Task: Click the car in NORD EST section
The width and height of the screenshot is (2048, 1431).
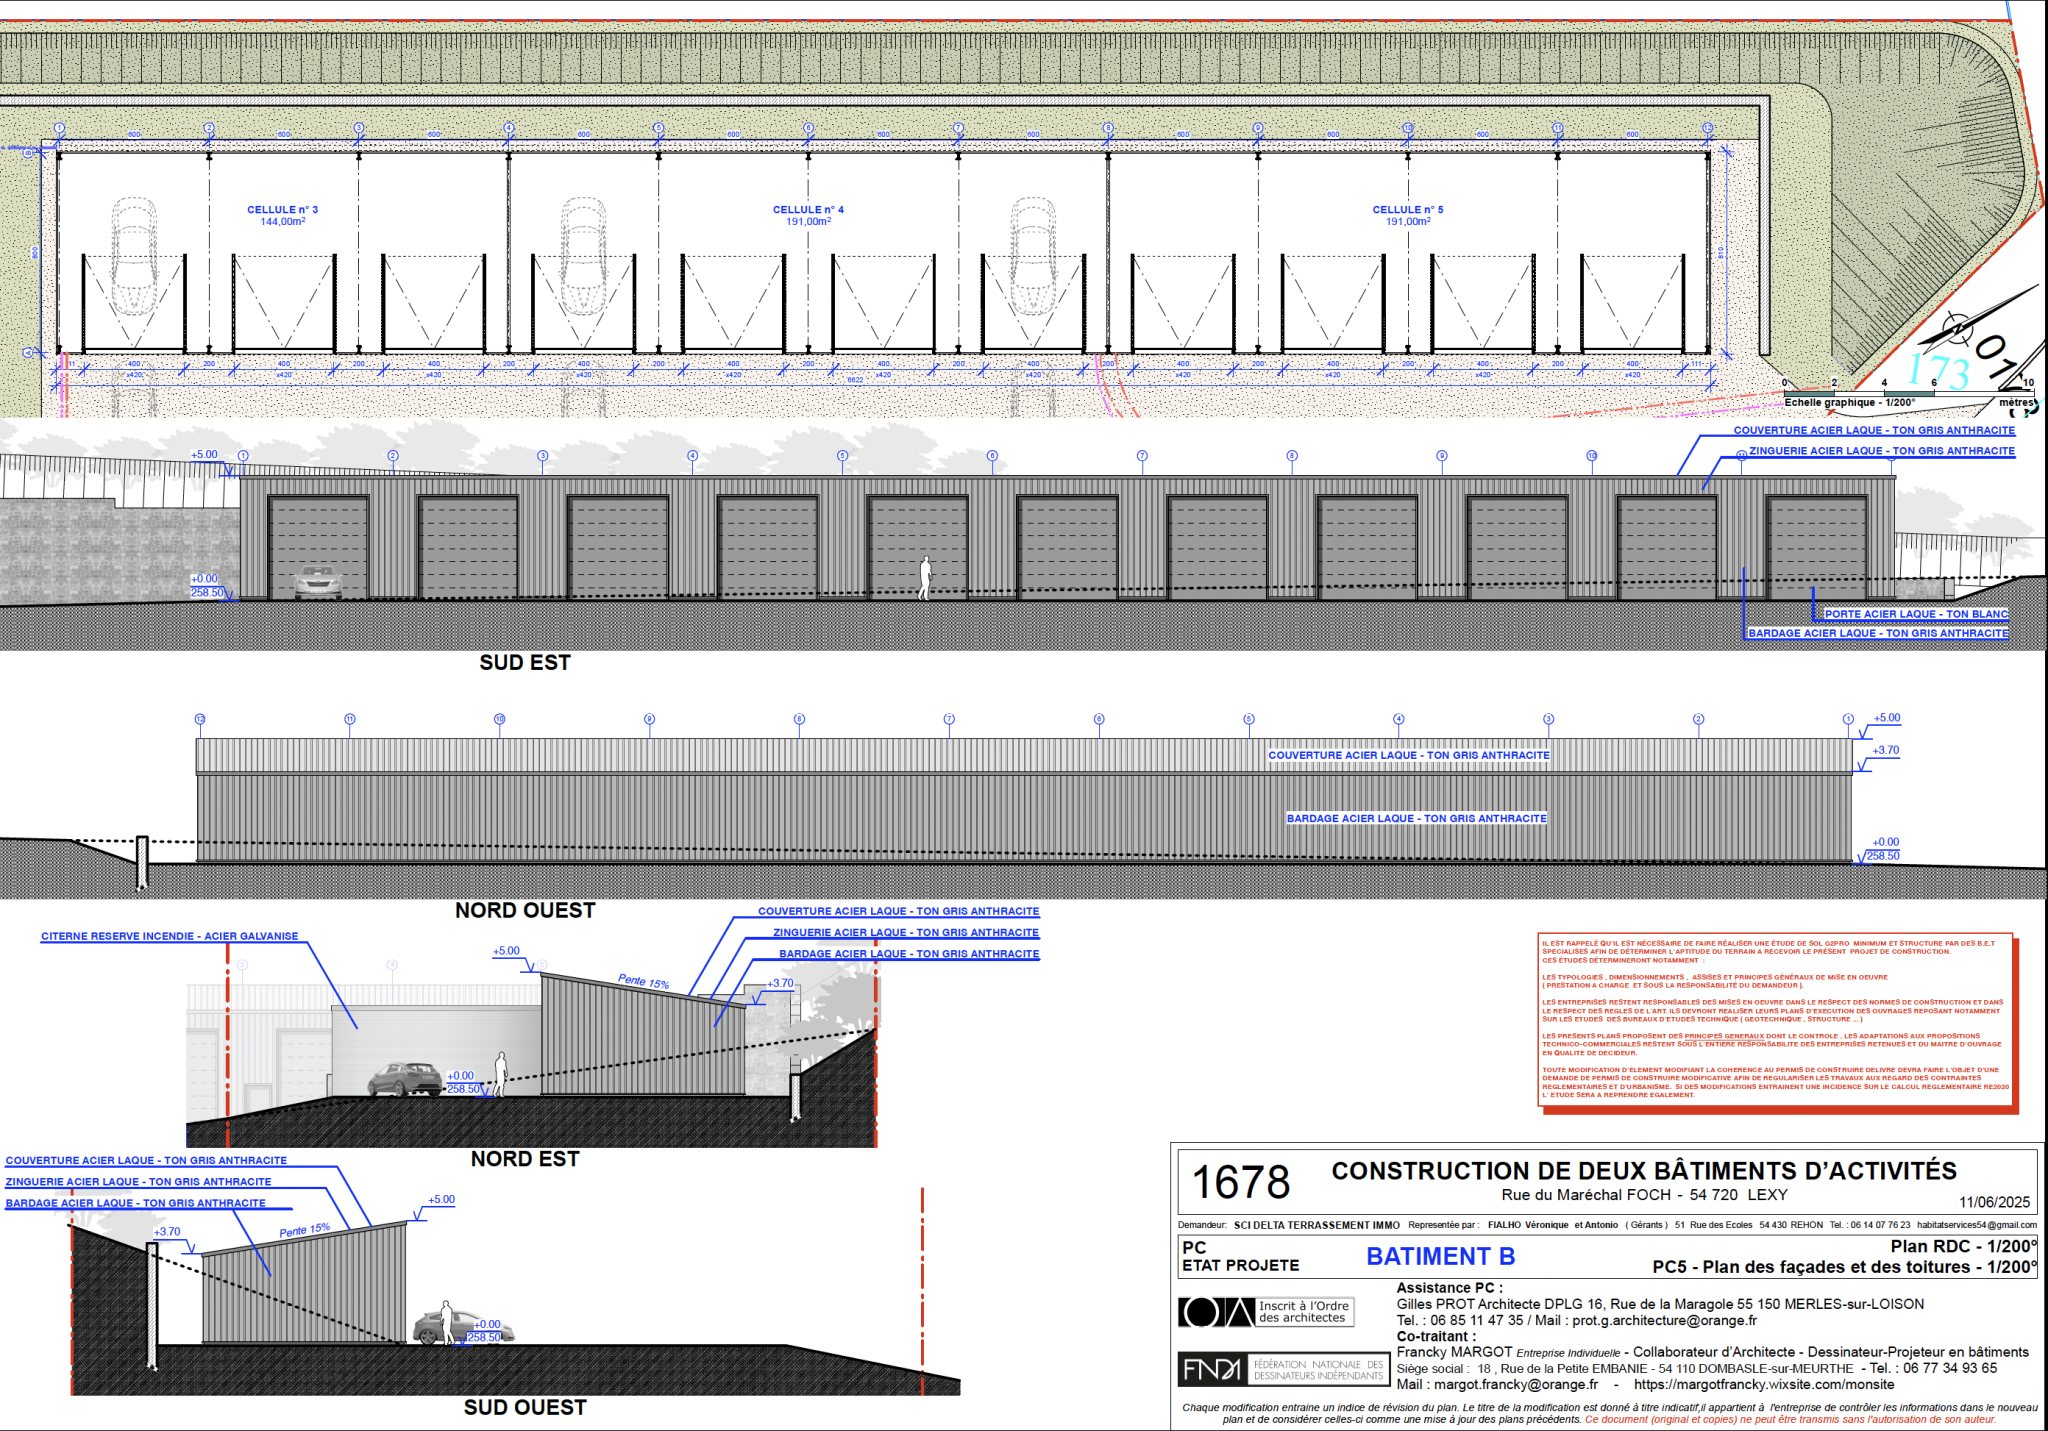Action: click(x=404, y=1080)
